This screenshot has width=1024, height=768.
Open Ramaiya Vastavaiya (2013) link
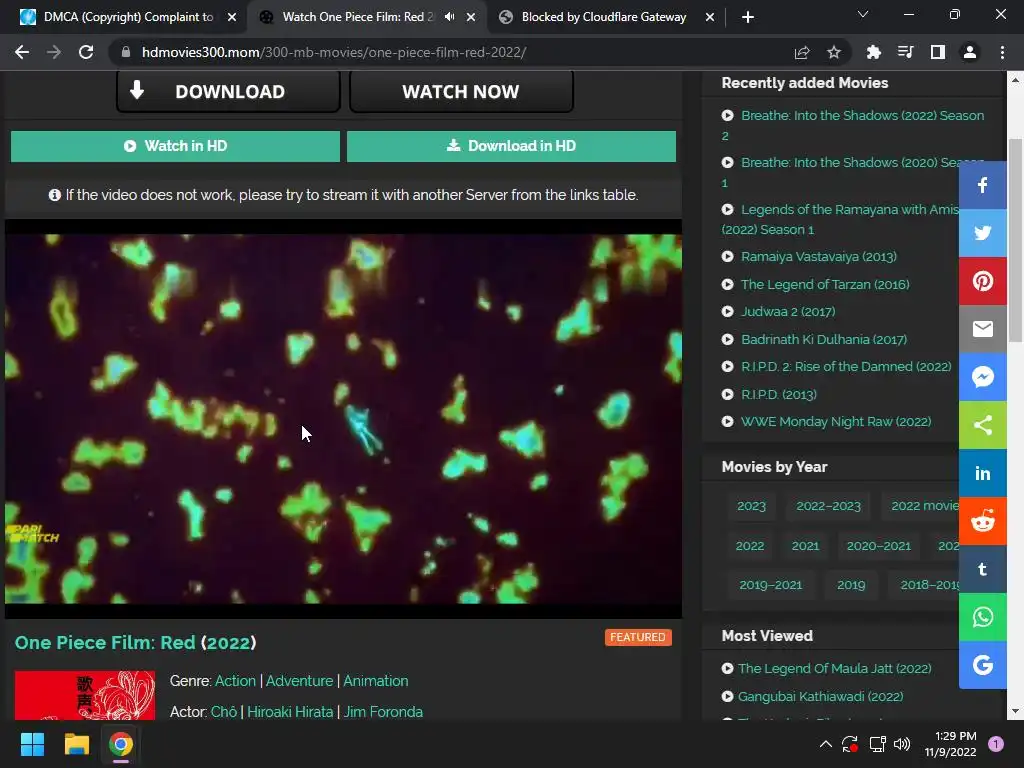click(x=818, y=257)
